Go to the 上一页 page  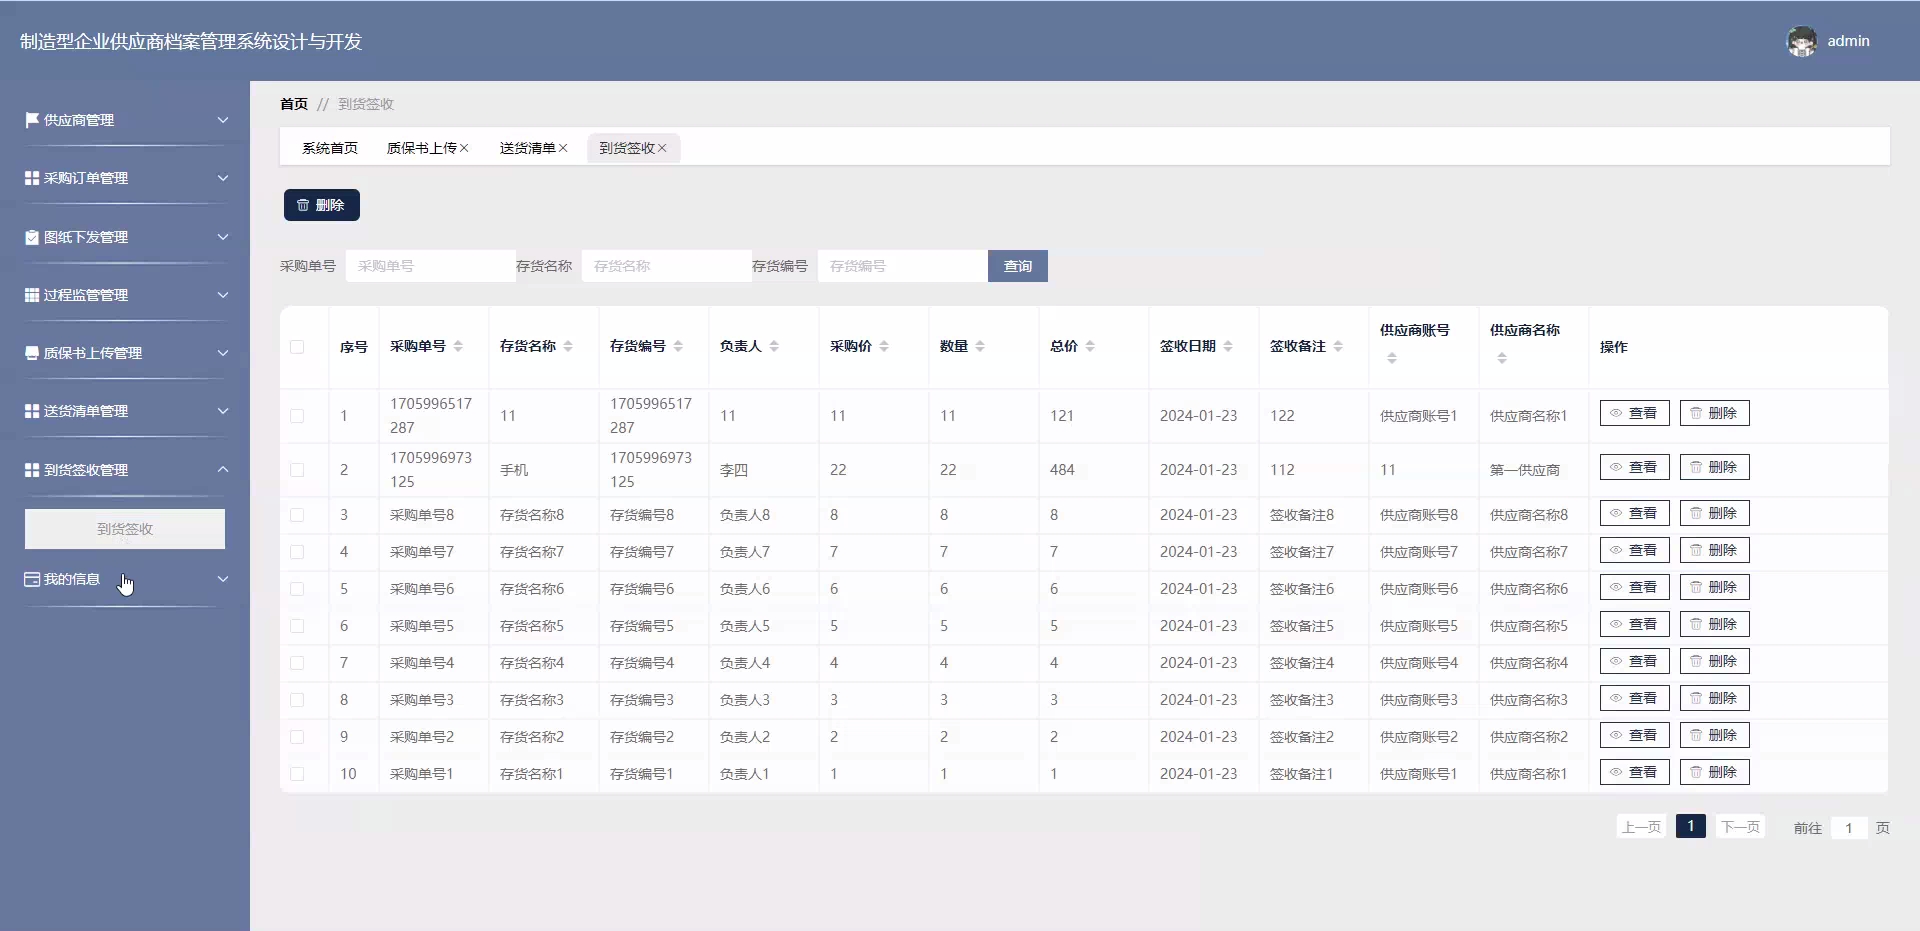pyautogui.click(x=1641, y=827)
